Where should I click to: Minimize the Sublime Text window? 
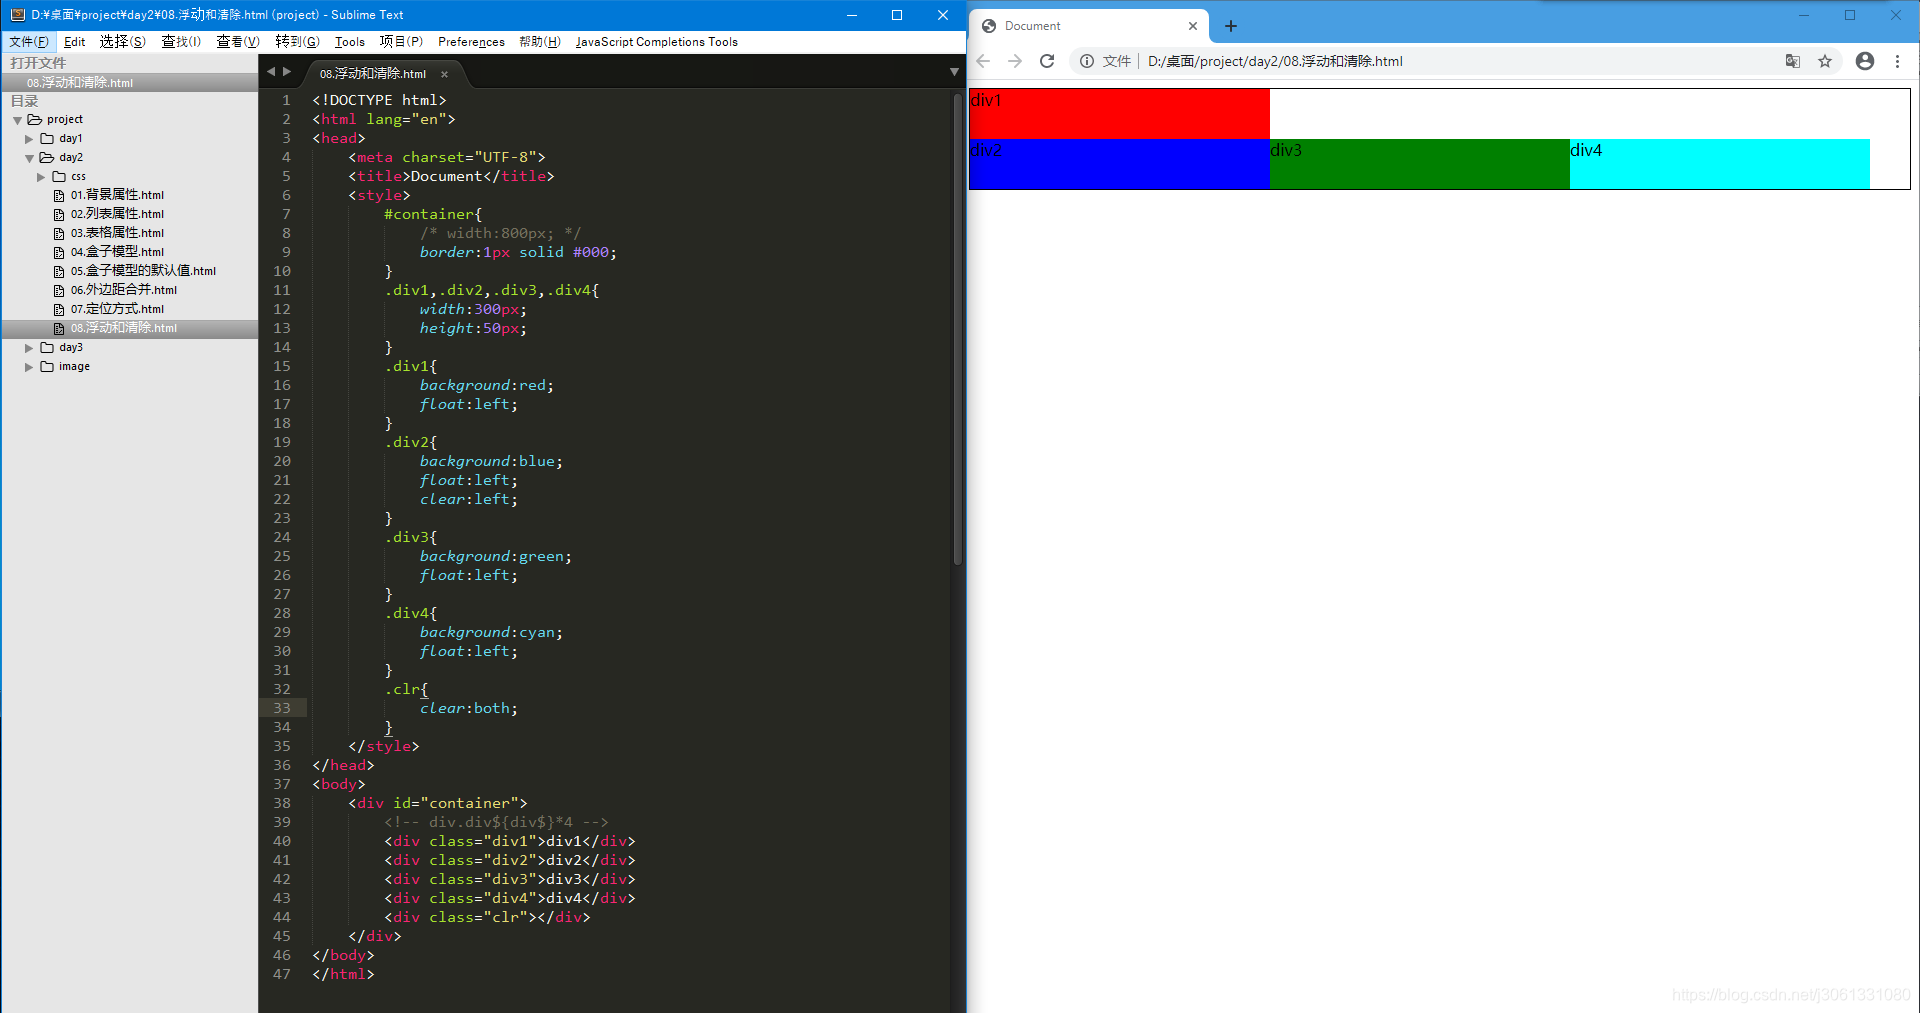(x=852, y=15)
